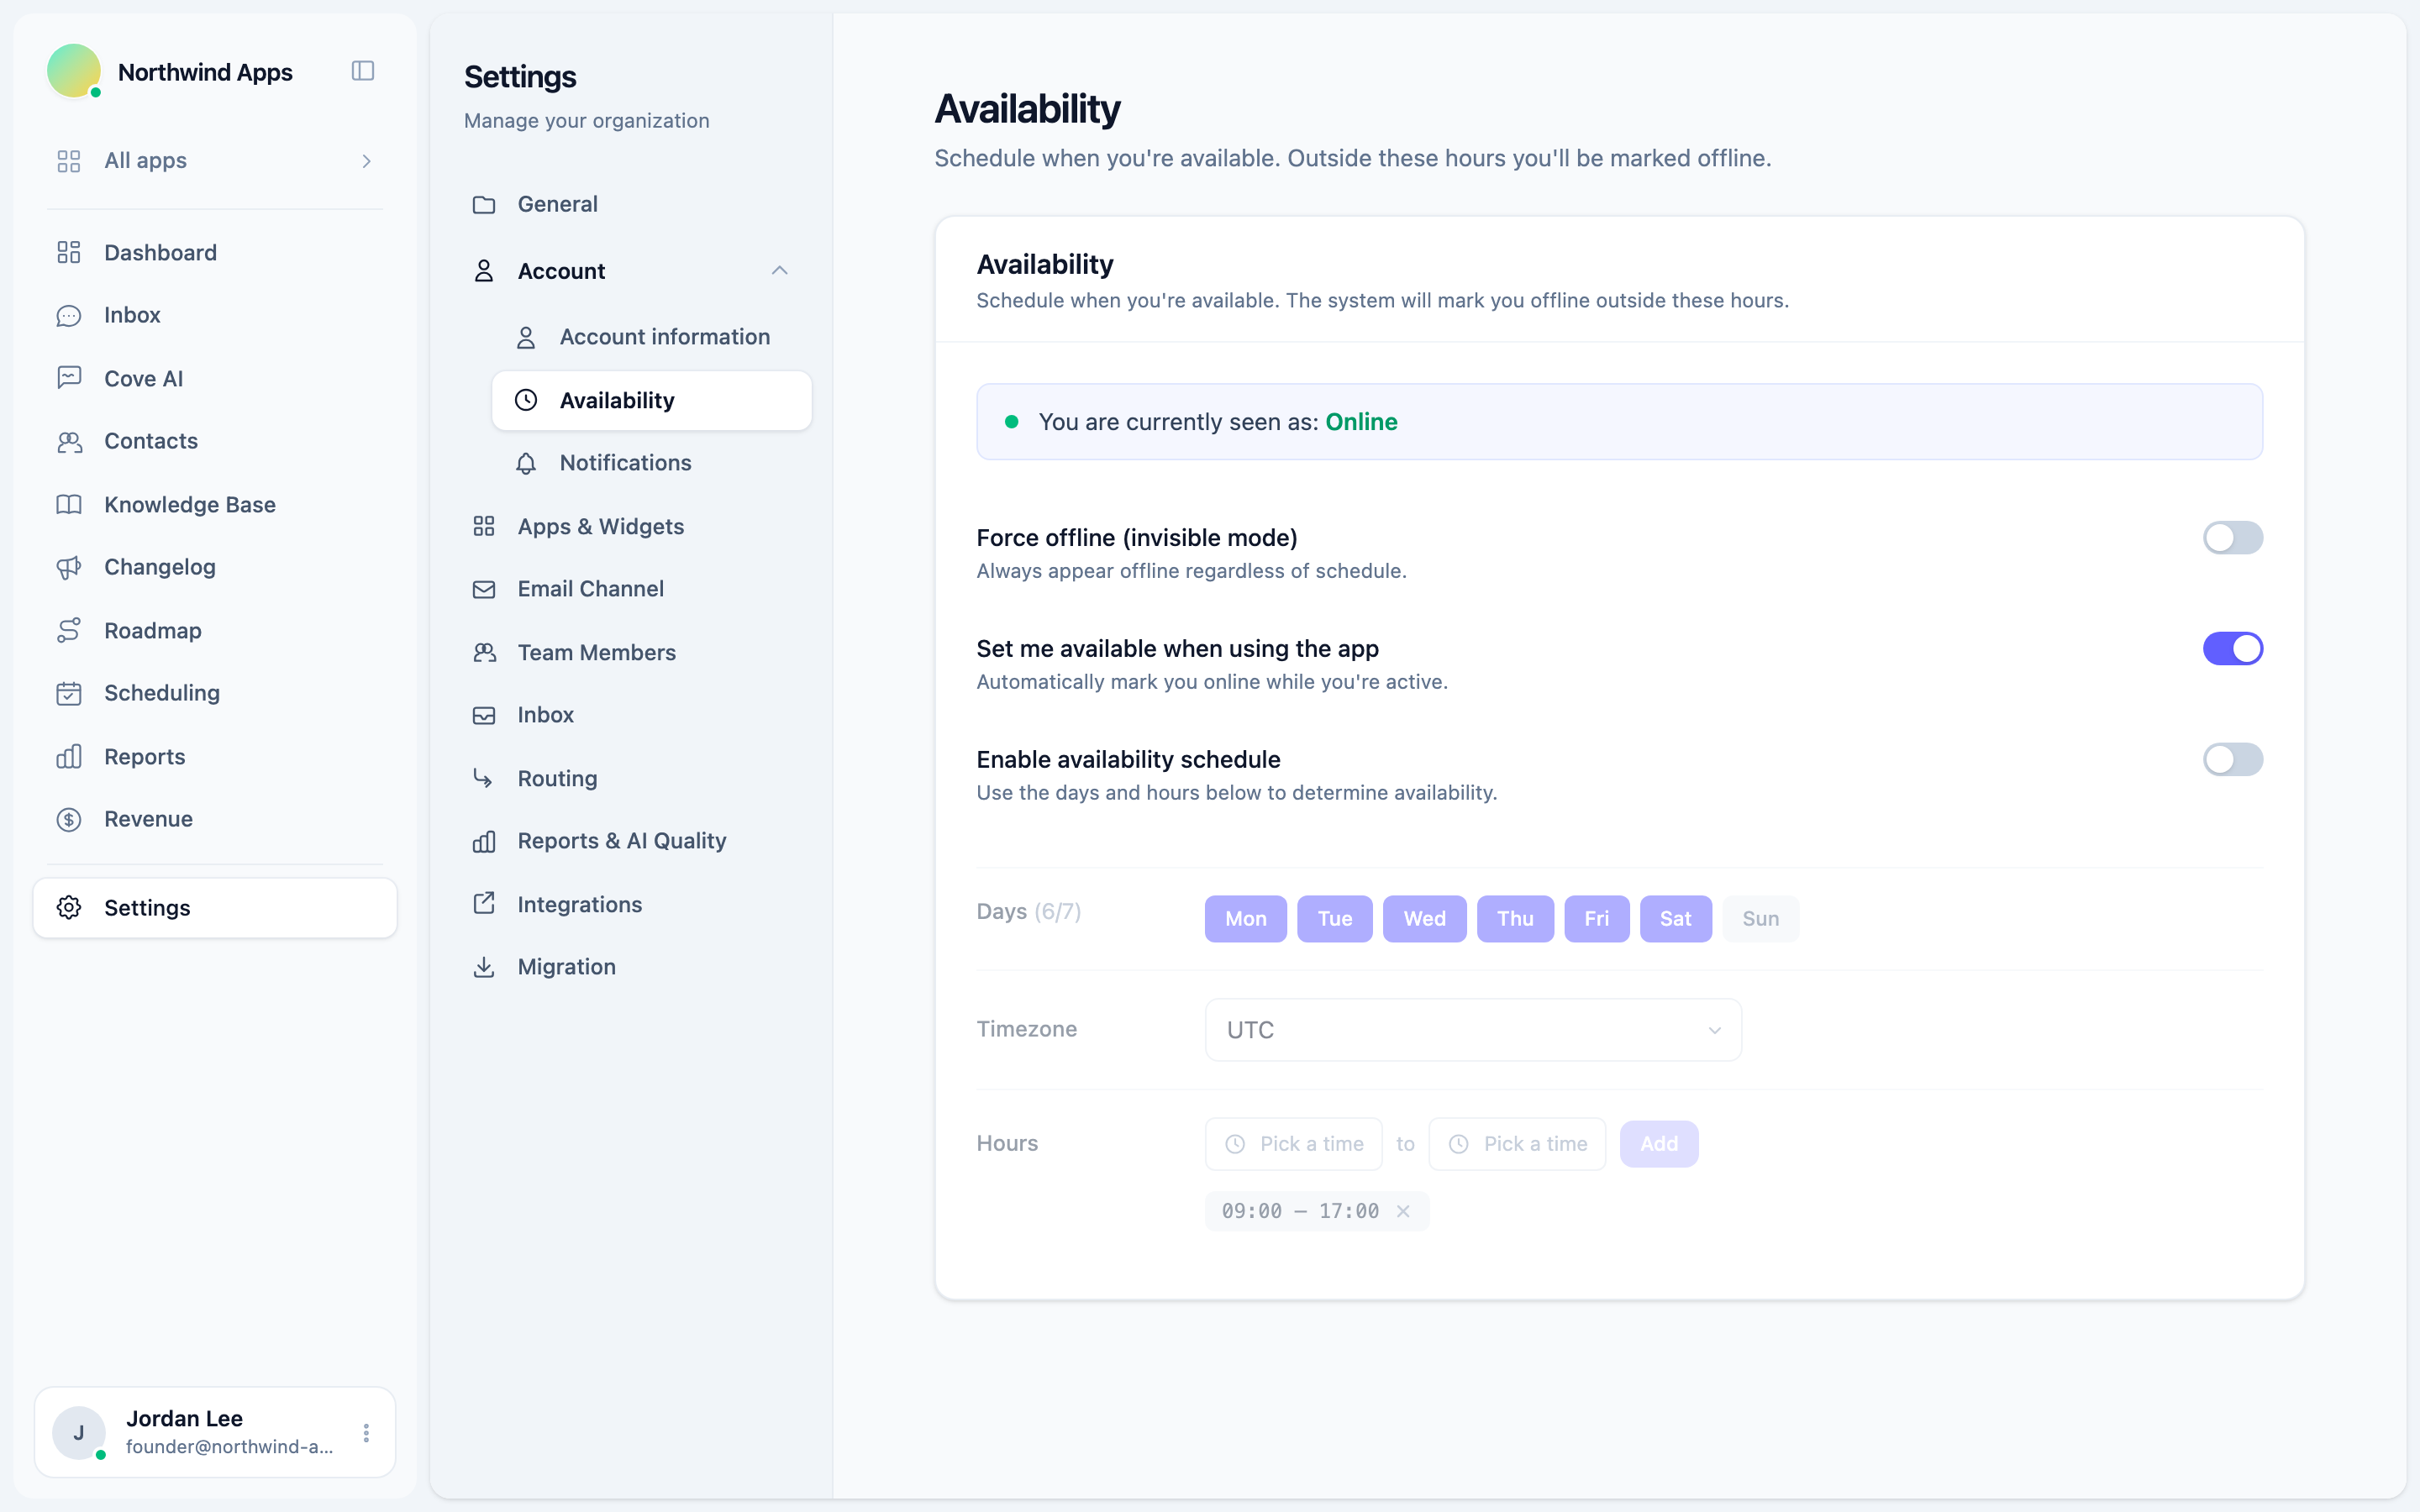Open Email Channel settings
Viewport: 2420px width, 1512px height.
point(631,589)
